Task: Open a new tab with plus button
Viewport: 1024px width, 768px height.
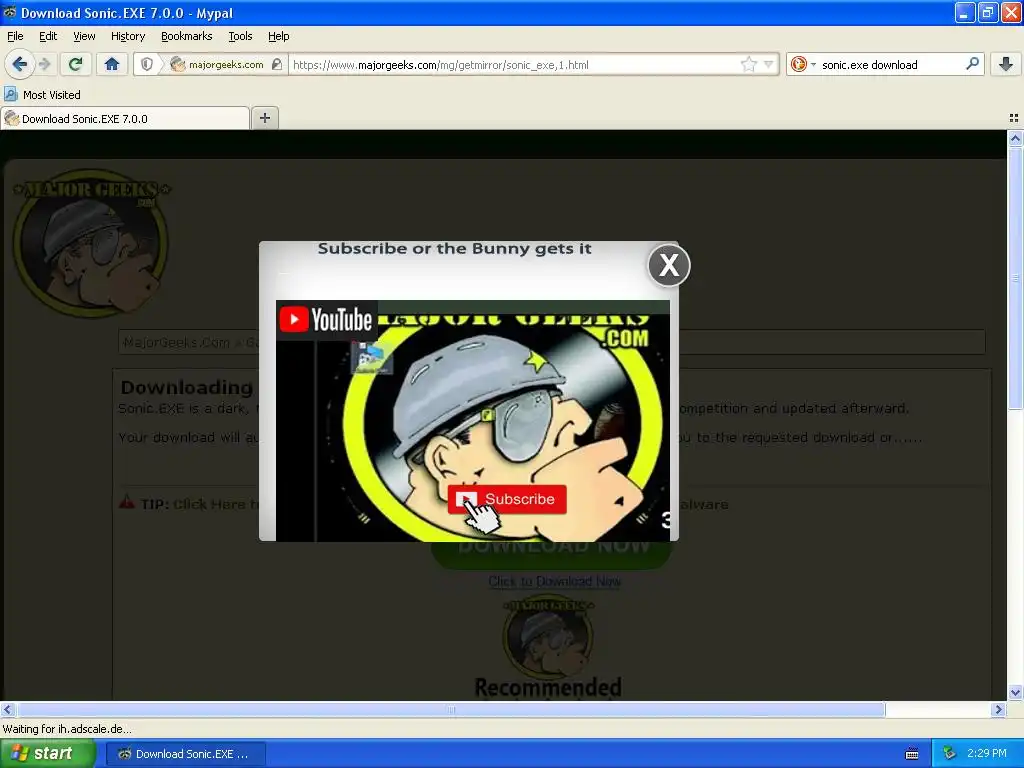Action: pyautogui.click(x=264, y=118)
